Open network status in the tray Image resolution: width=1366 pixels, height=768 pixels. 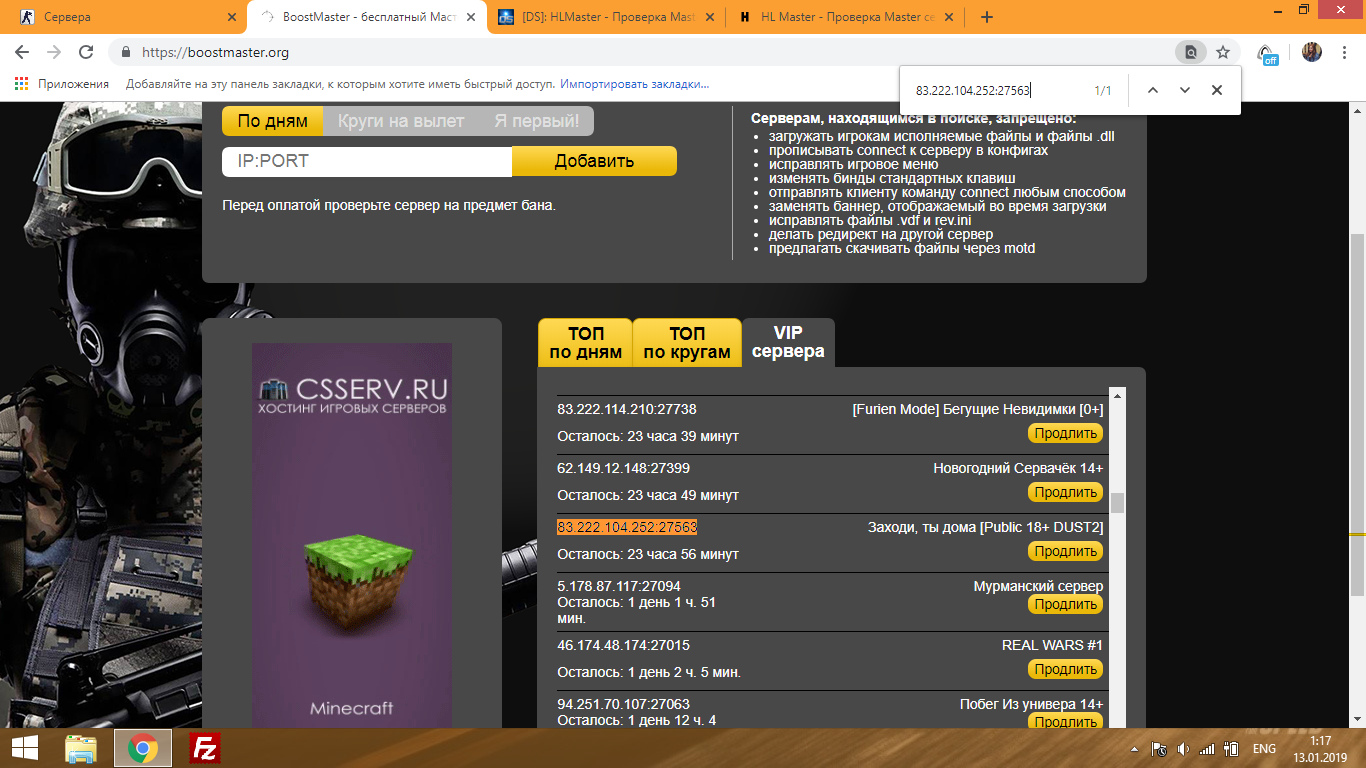[x=1207, y=749]
